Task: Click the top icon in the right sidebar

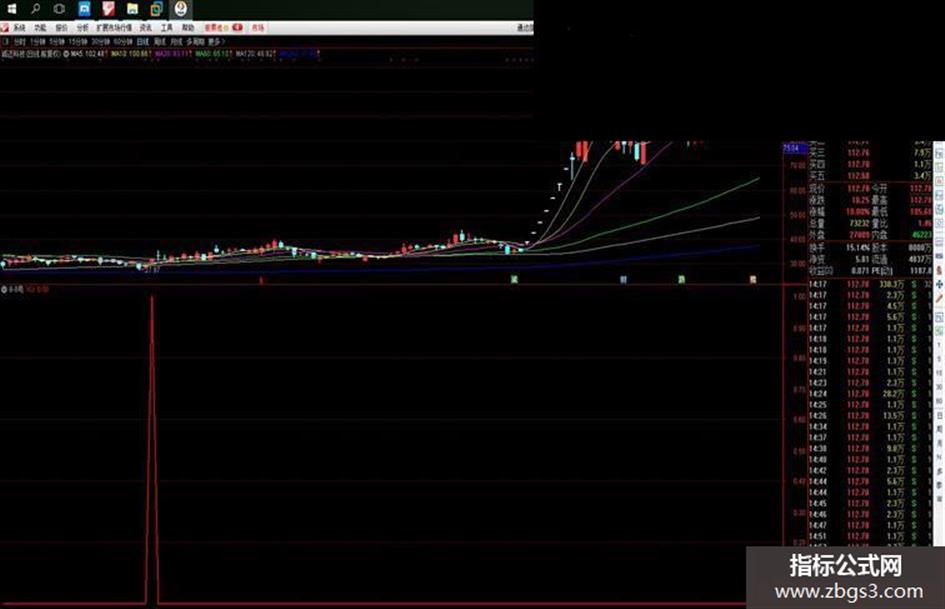Action: click(939, 153)
